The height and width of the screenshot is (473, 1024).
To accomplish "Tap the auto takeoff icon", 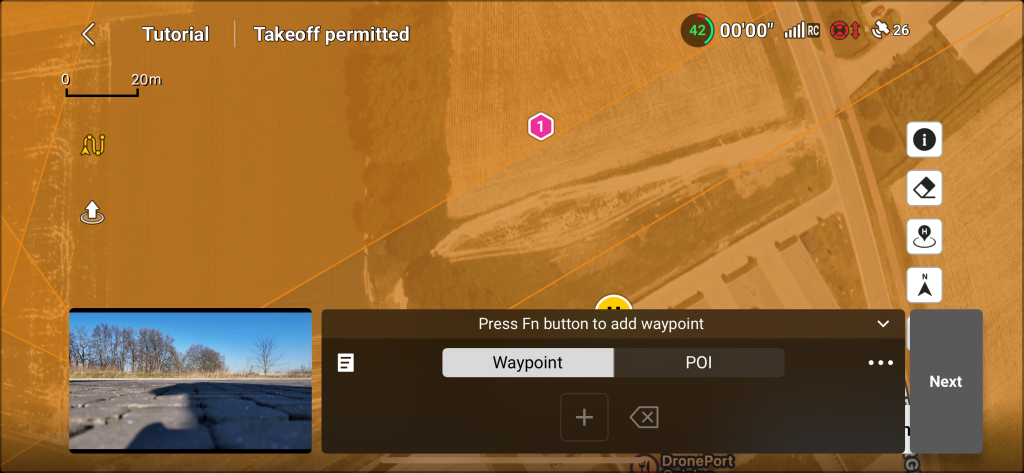I will tap(92, 212).
